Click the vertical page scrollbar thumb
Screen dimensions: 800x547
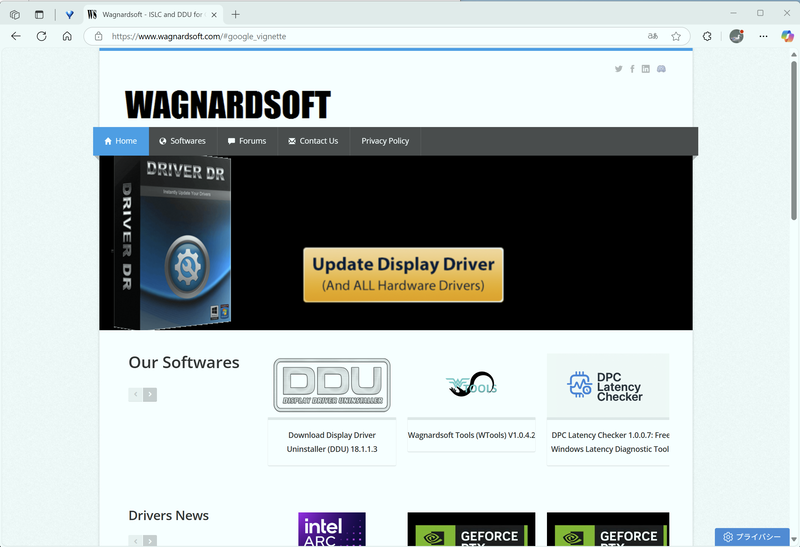point(794,140)
